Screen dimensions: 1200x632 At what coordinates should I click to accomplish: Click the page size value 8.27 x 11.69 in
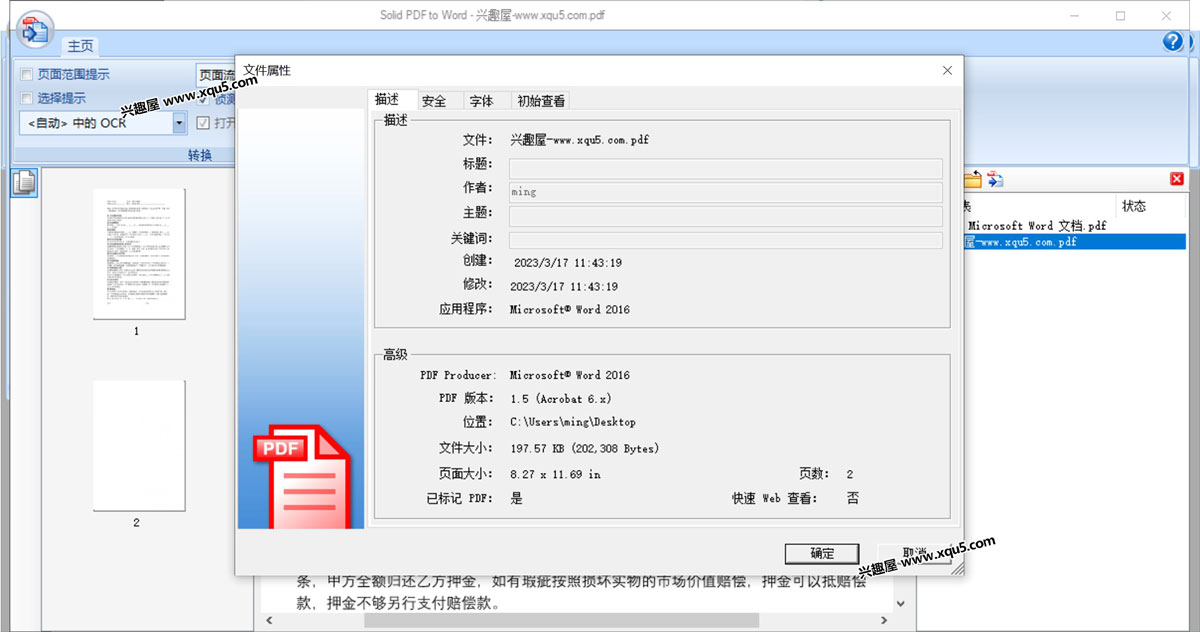[x=555, y=474]
